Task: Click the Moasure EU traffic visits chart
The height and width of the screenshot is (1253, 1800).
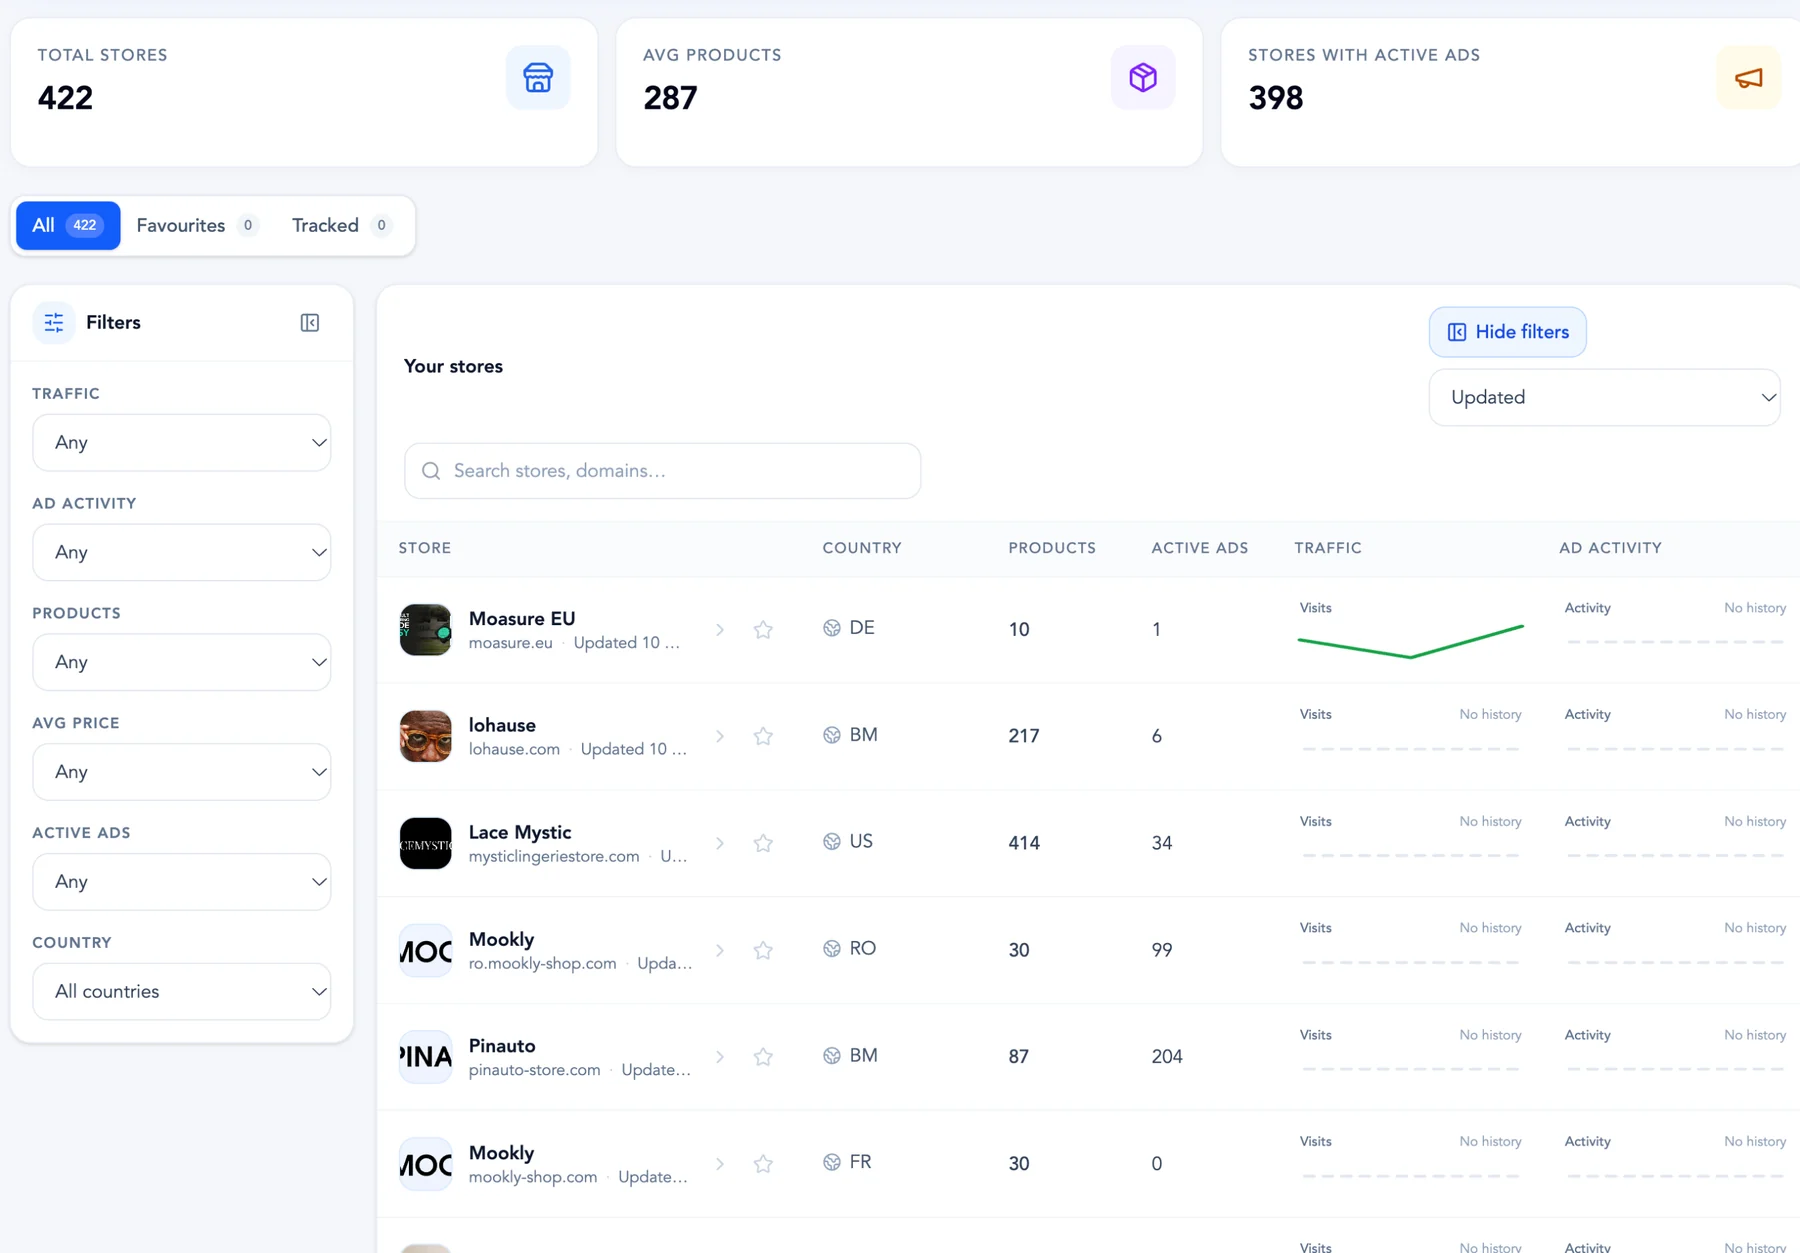Action: pos(1410,641)
